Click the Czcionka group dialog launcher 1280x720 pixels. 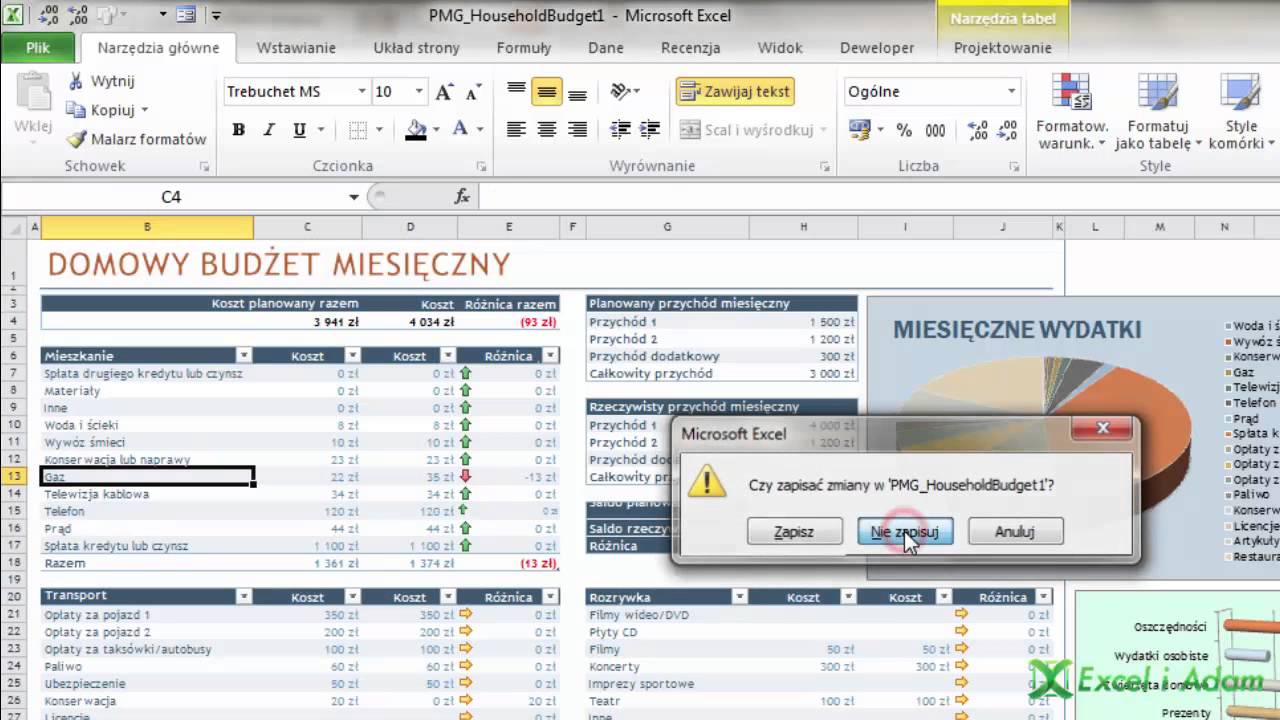coord(481,167)
